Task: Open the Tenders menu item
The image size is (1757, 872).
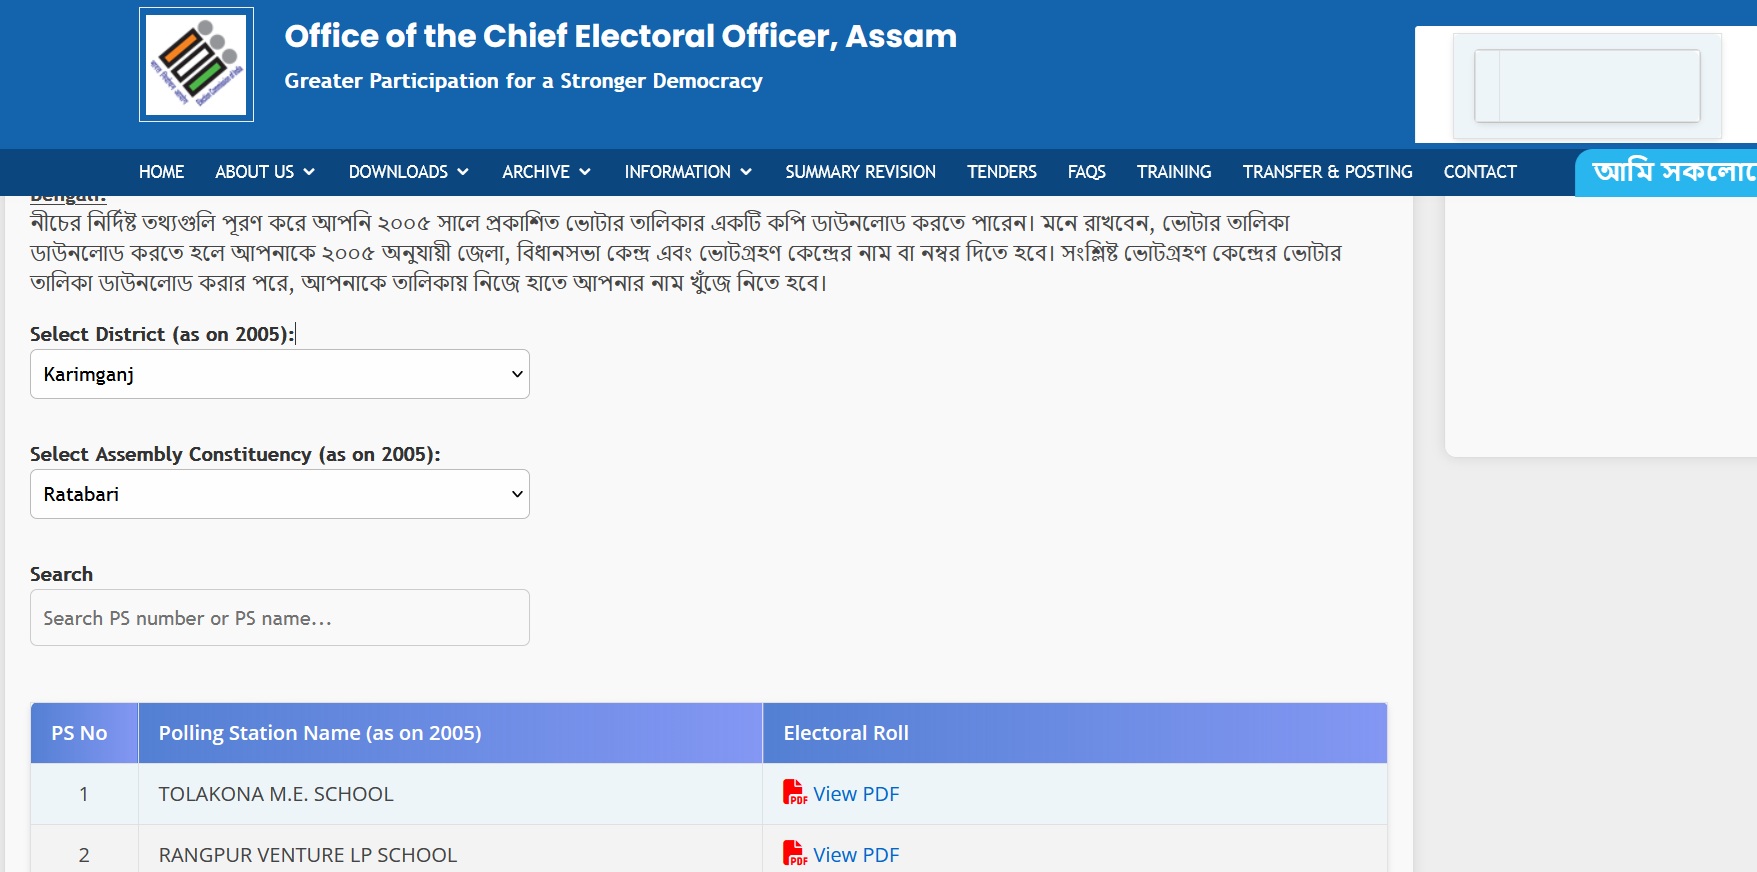Action: coord(1001,172)
